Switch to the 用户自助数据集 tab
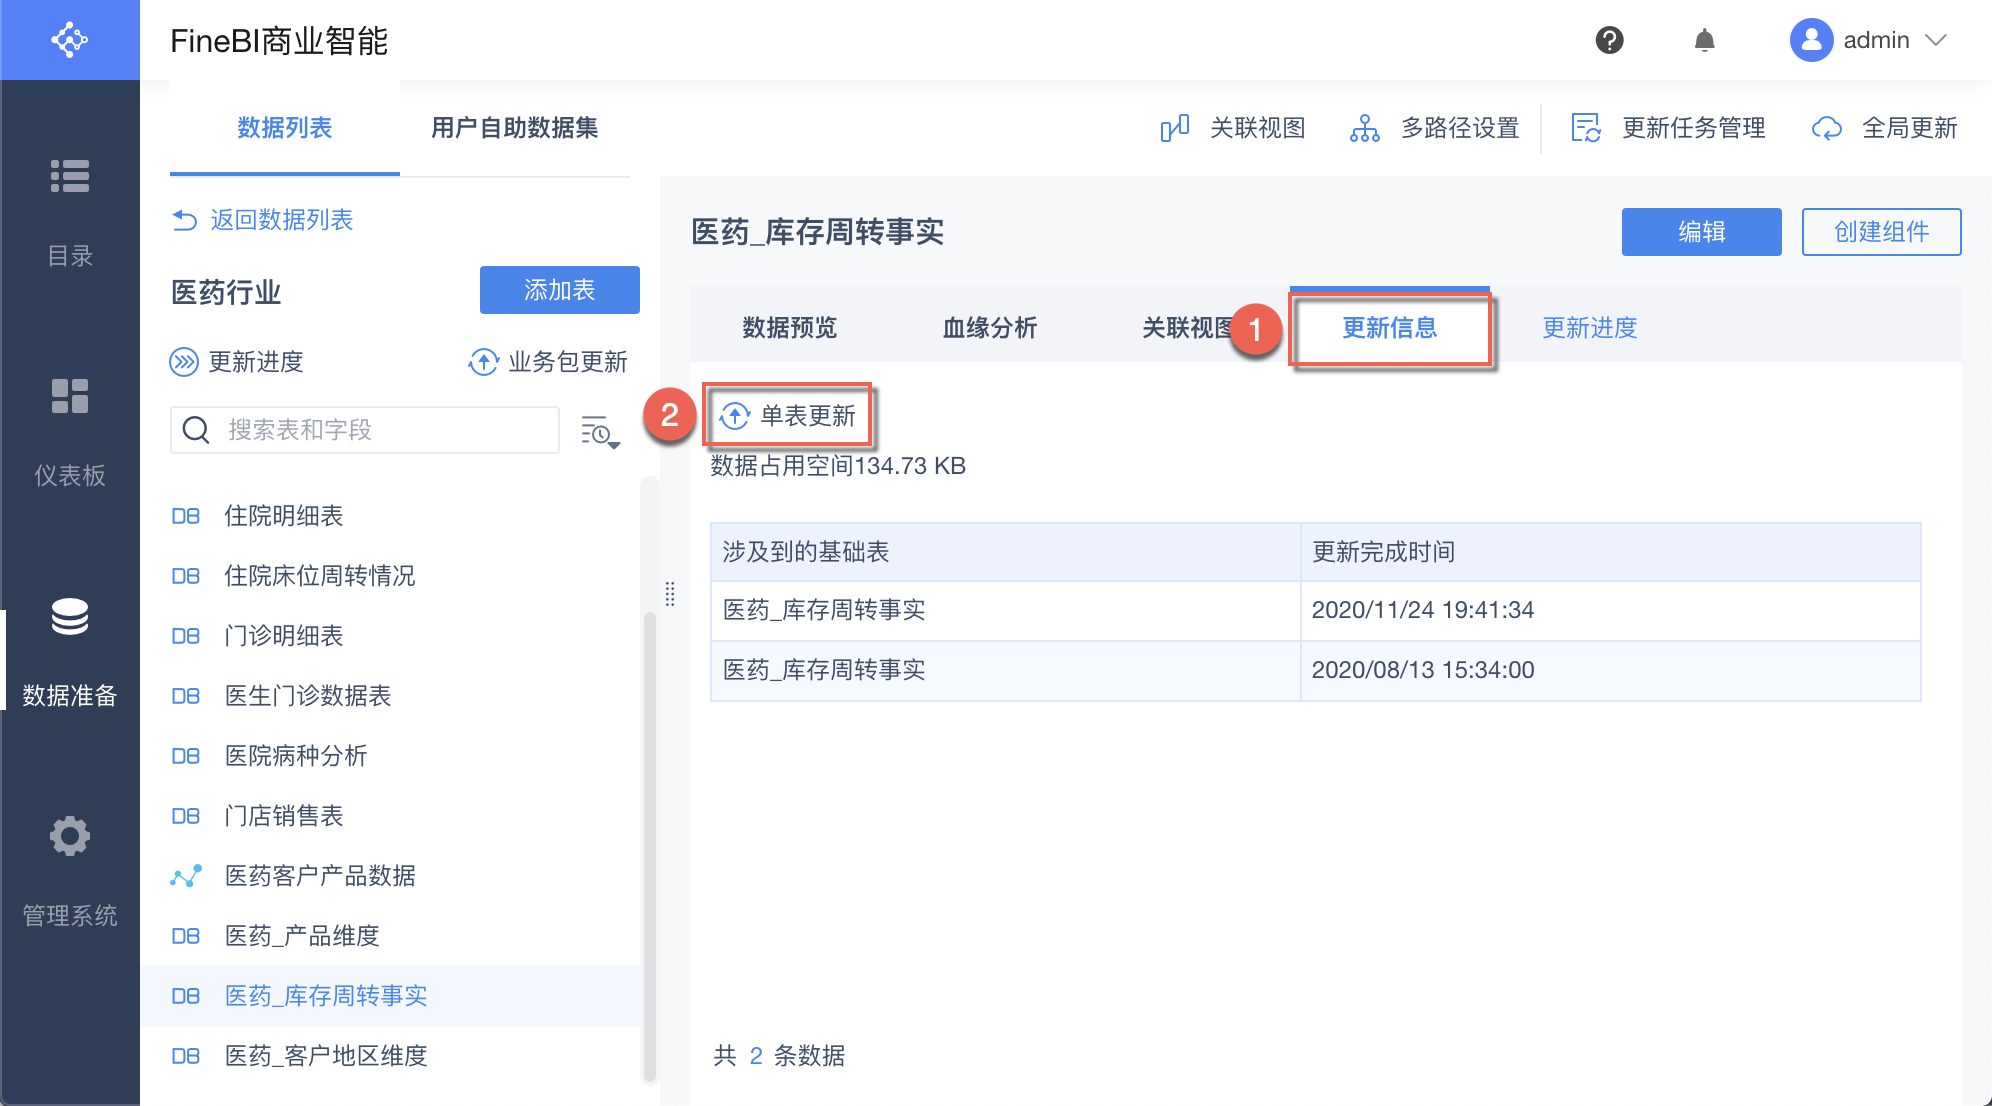This screenshot has width=1992, height=1106. 514,128
